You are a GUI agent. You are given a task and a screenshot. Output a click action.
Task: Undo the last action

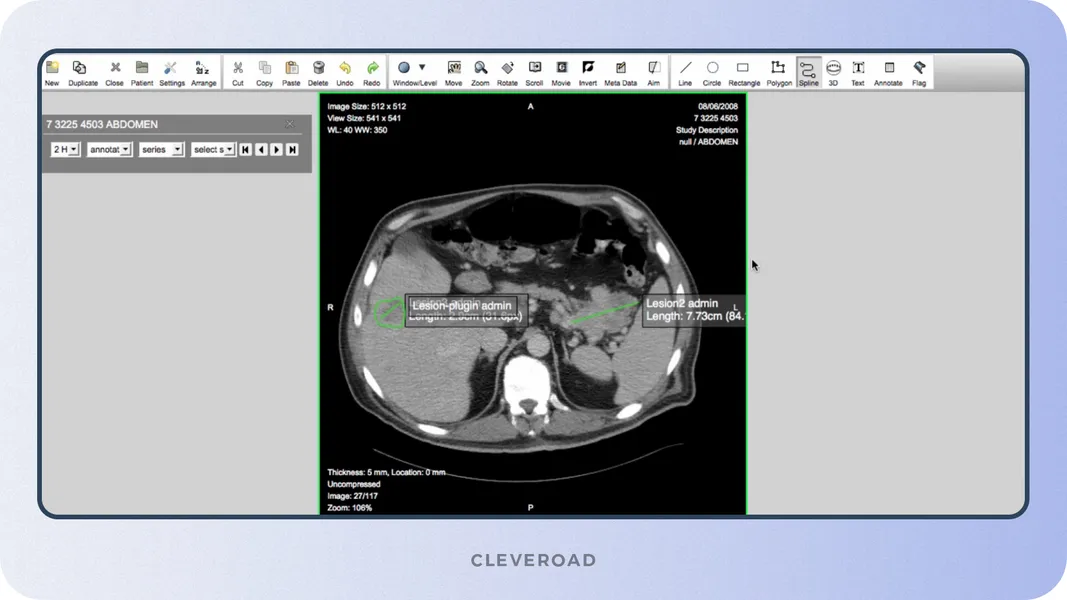click(x=345, y=70)
